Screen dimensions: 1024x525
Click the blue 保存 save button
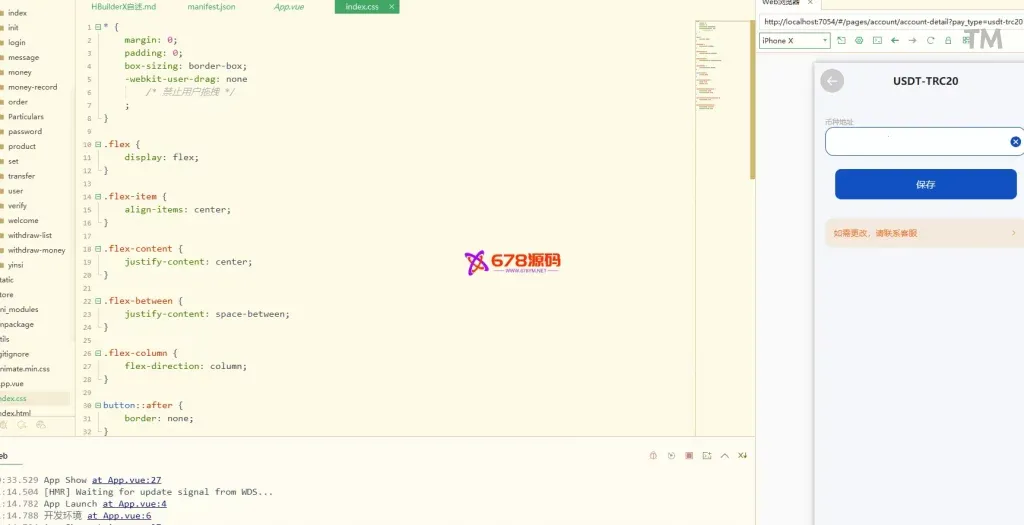pyautogui.click(x=925, y=184)
